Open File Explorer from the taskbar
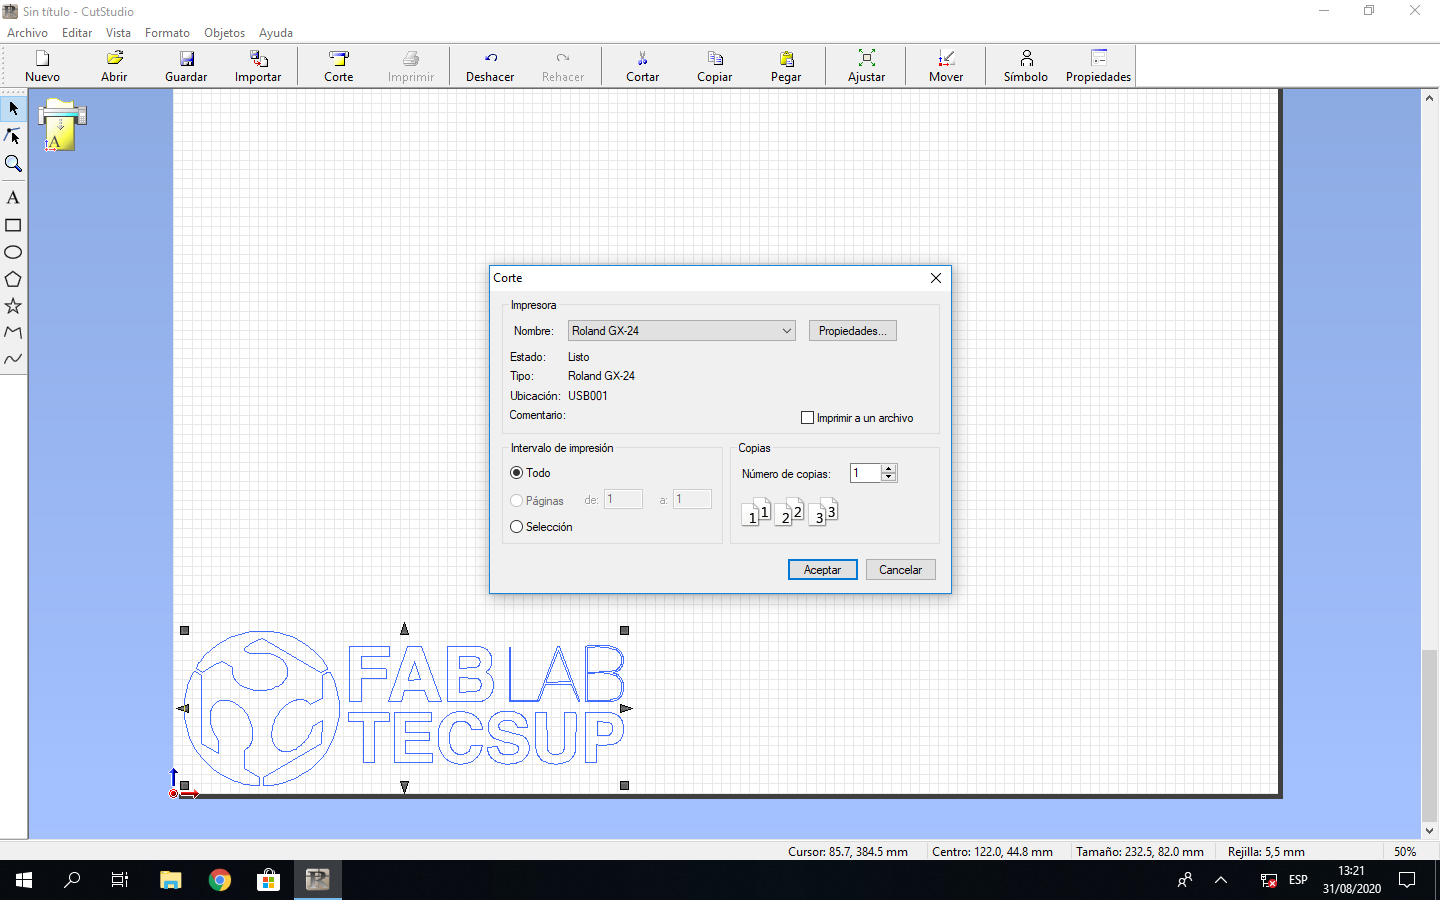The width and height of the screenshot is (1440, 900). click(x=171, y=880)
